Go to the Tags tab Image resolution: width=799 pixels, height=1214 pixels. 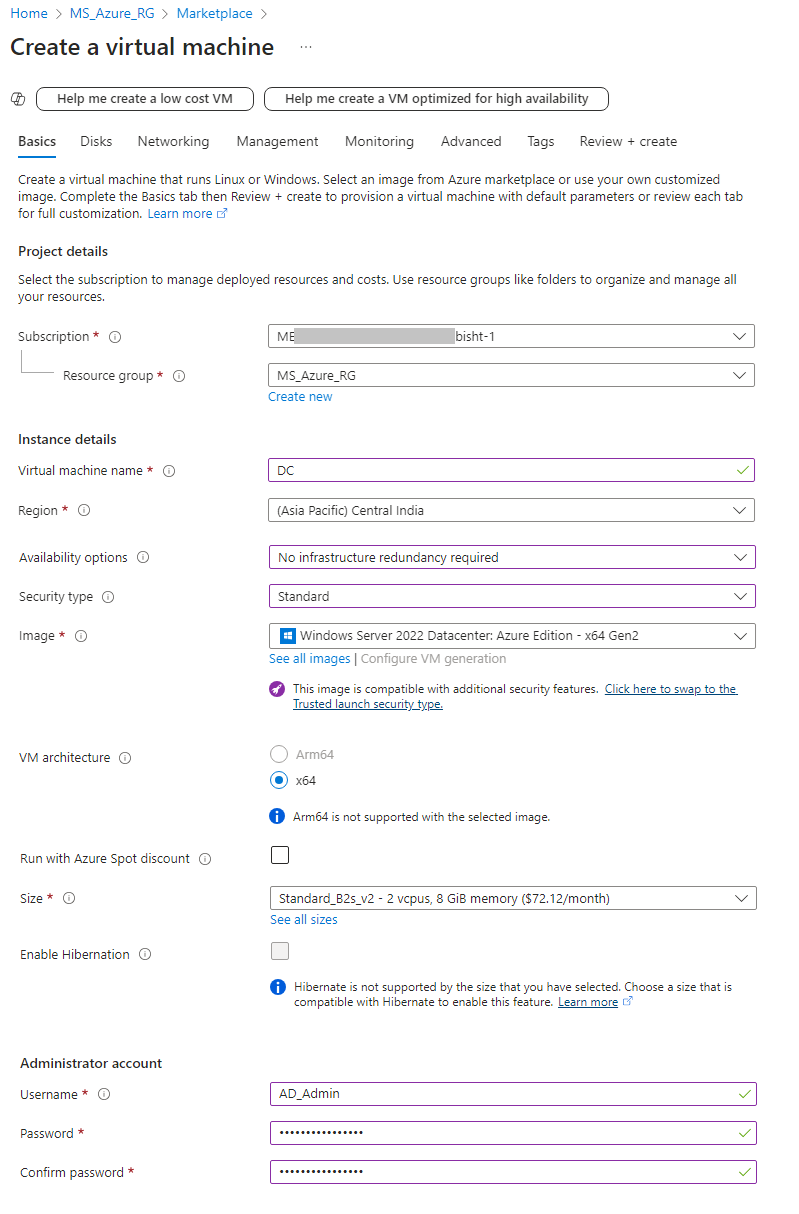[541, 141]
